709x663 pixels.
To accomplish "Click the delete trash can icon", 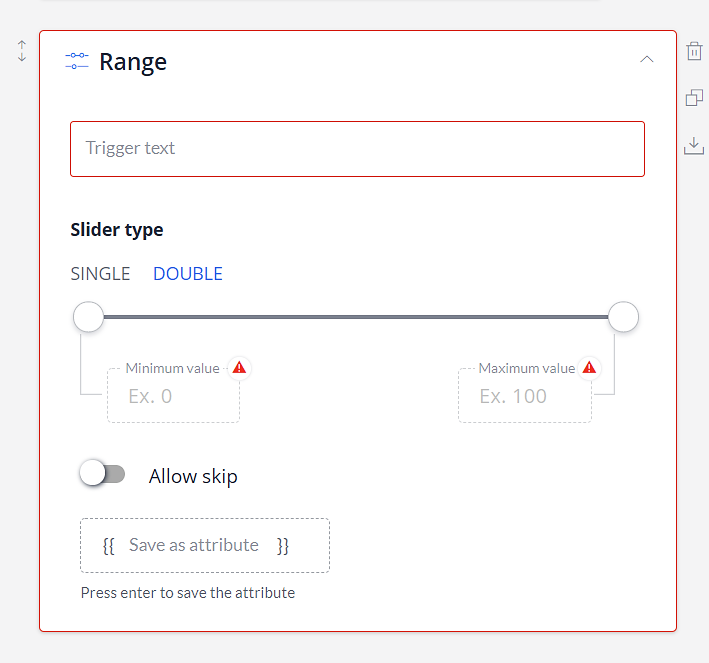I will click(x=694, y=51).
